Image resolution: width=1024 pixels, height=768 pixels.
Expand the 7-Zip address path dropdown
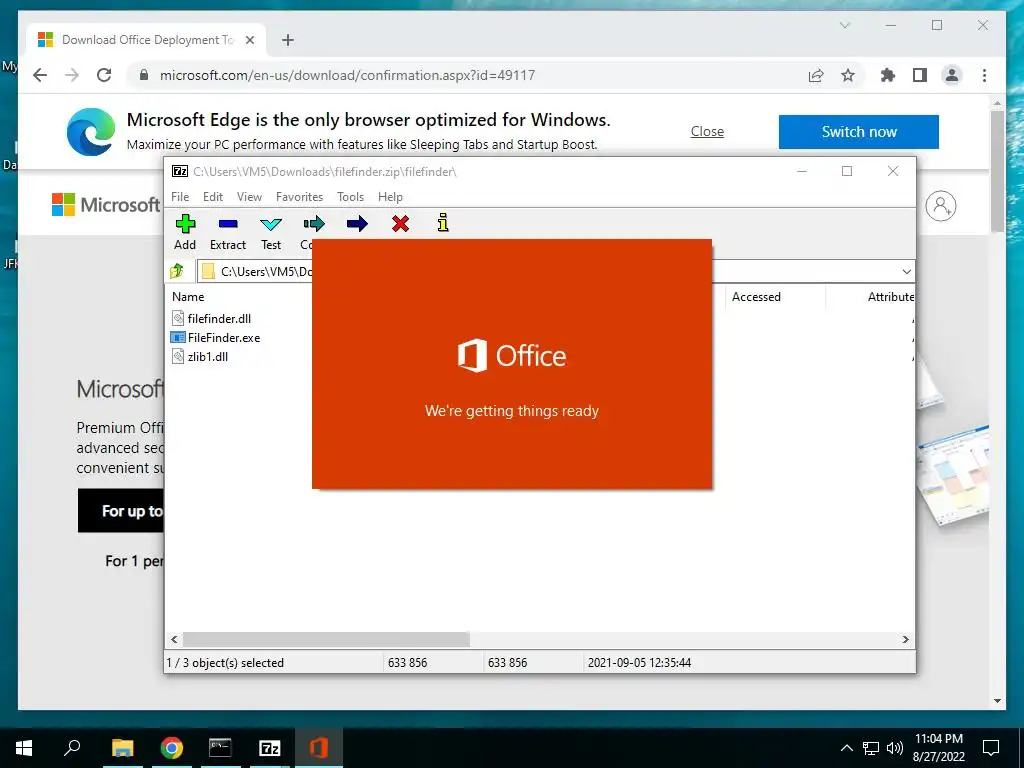[x=906, y=272]
